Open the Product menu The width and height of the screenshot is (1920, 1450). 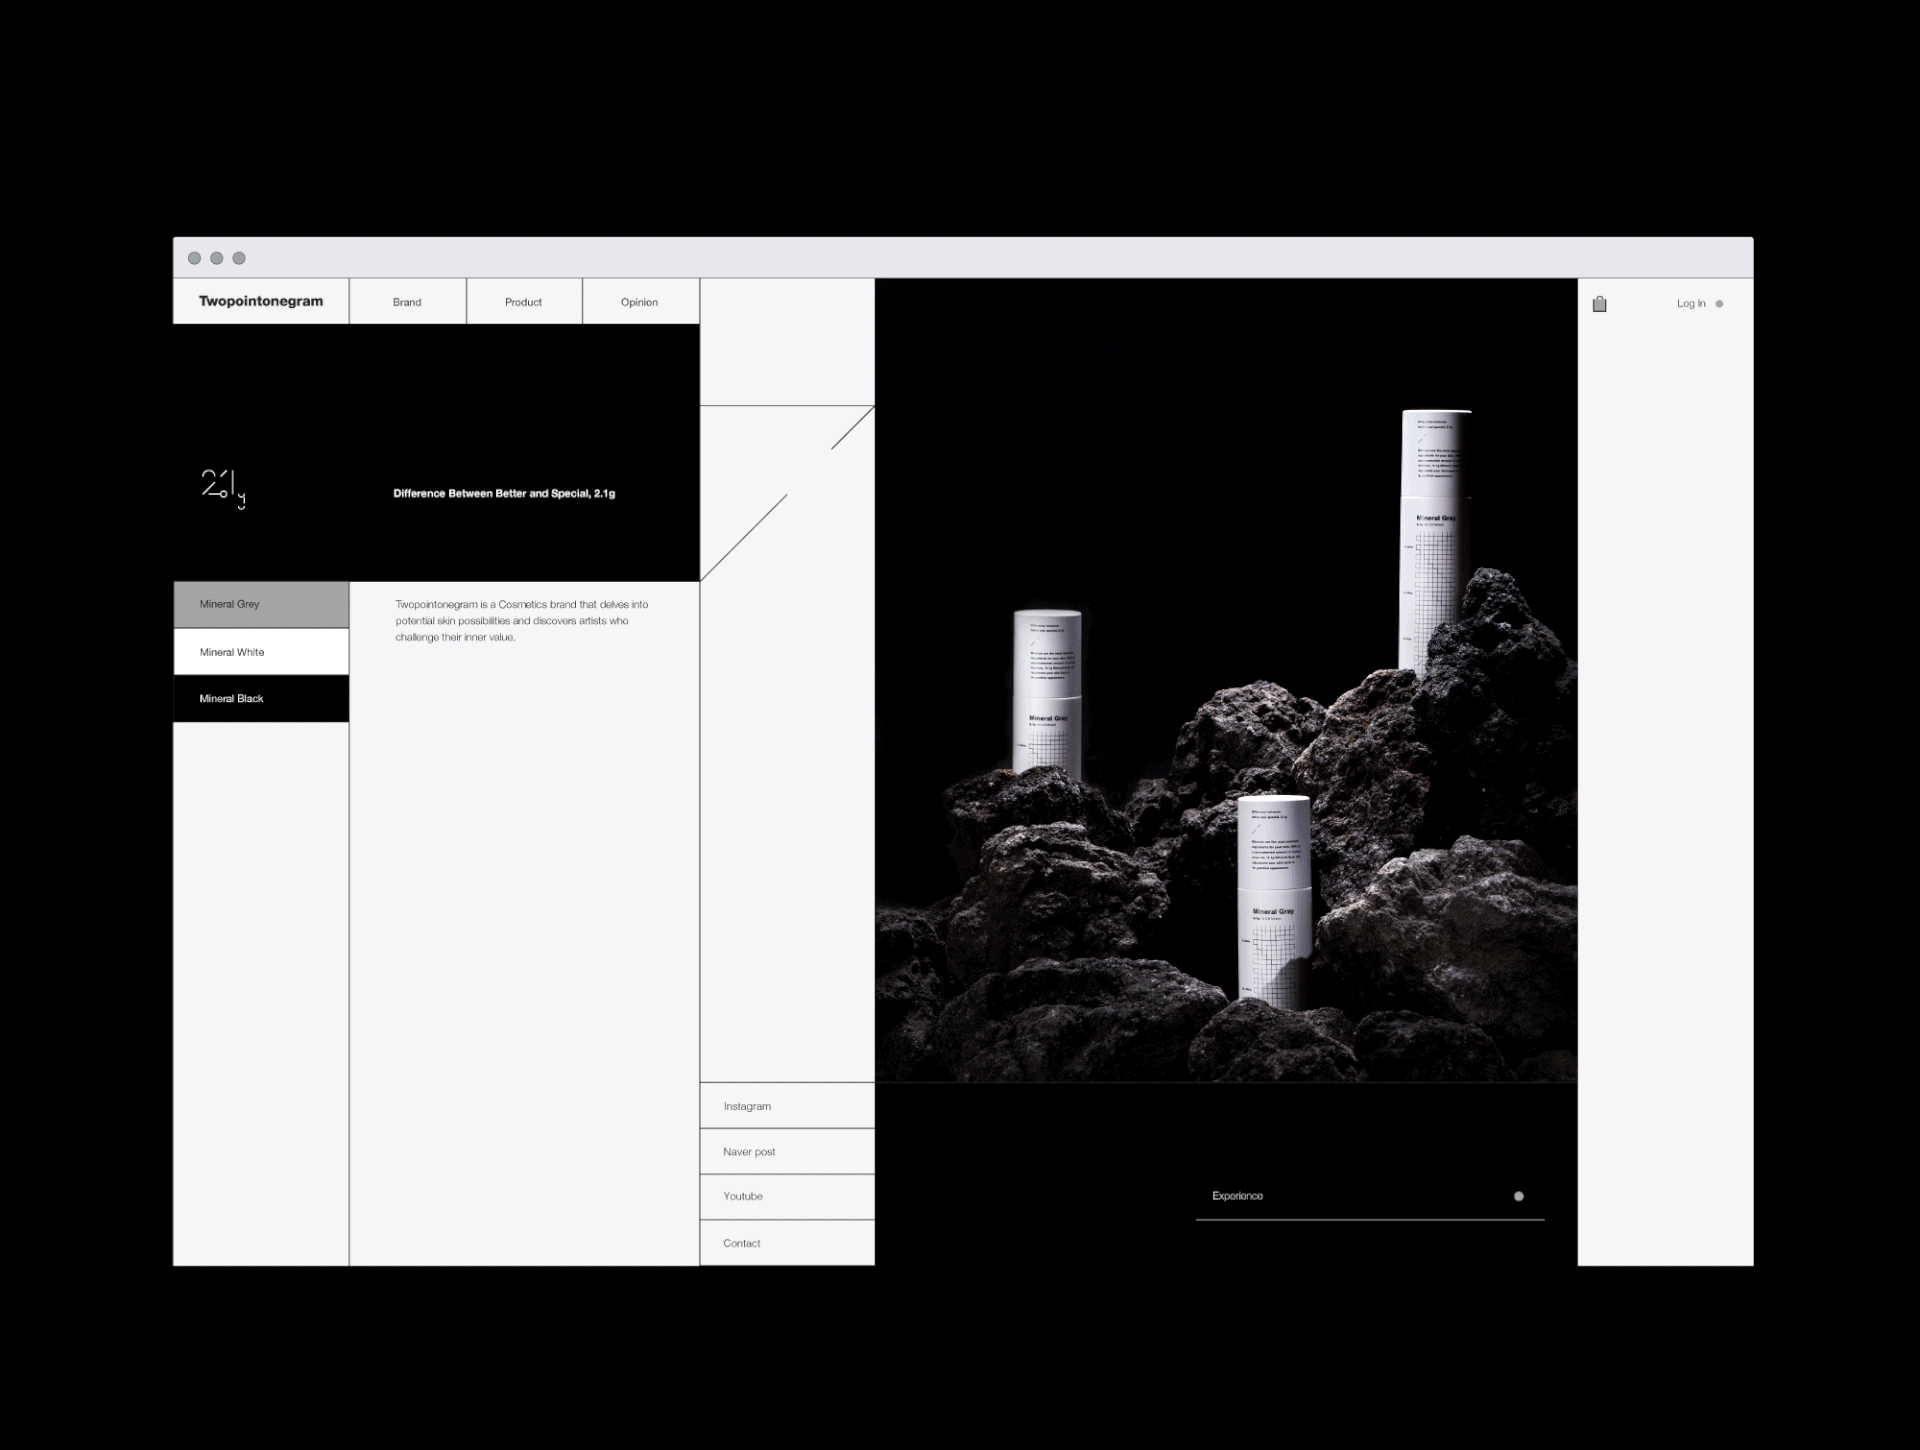tap(523, 302)
